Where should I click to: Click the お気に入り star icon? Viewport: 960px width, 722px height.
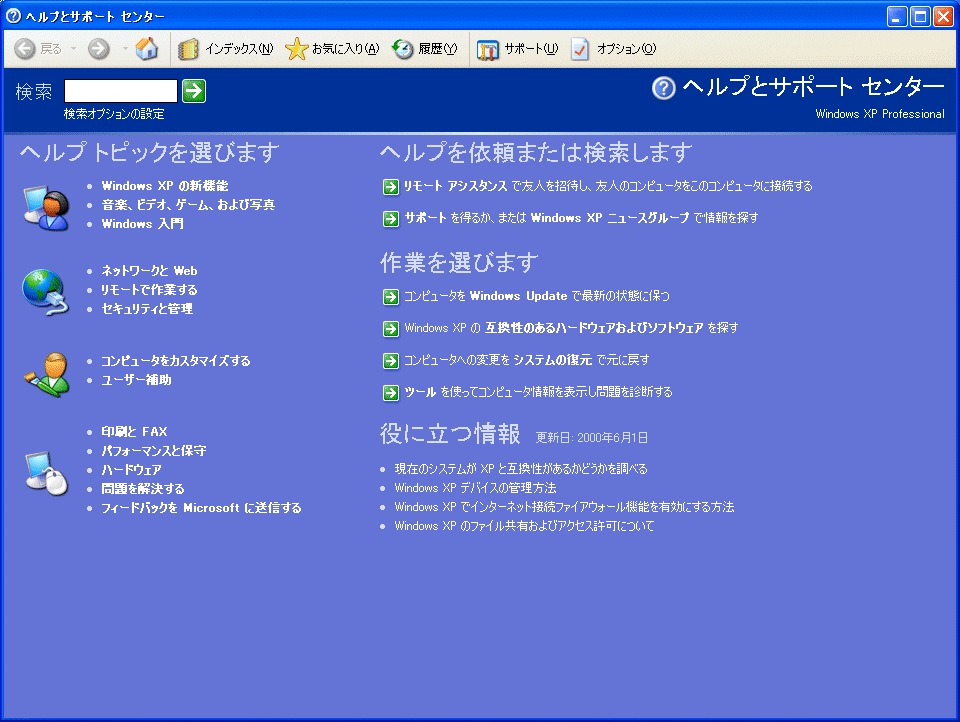(296, 49)
